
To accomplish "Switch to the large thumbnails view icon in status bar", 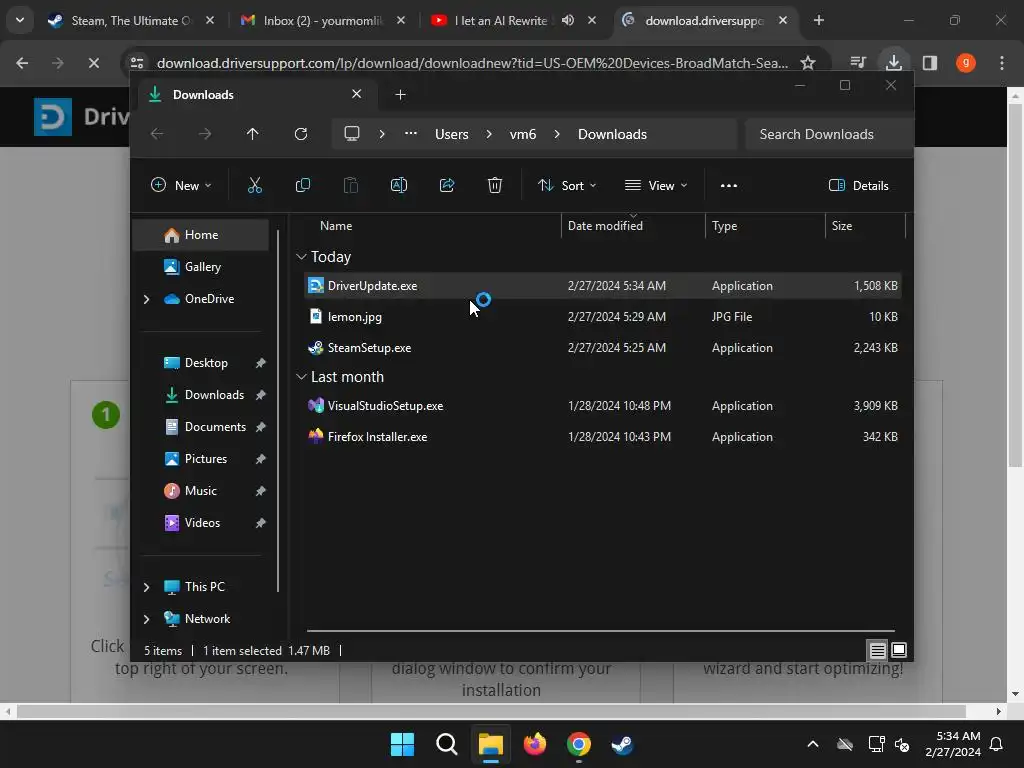I will pyautogui.click(x=899, y=650).
